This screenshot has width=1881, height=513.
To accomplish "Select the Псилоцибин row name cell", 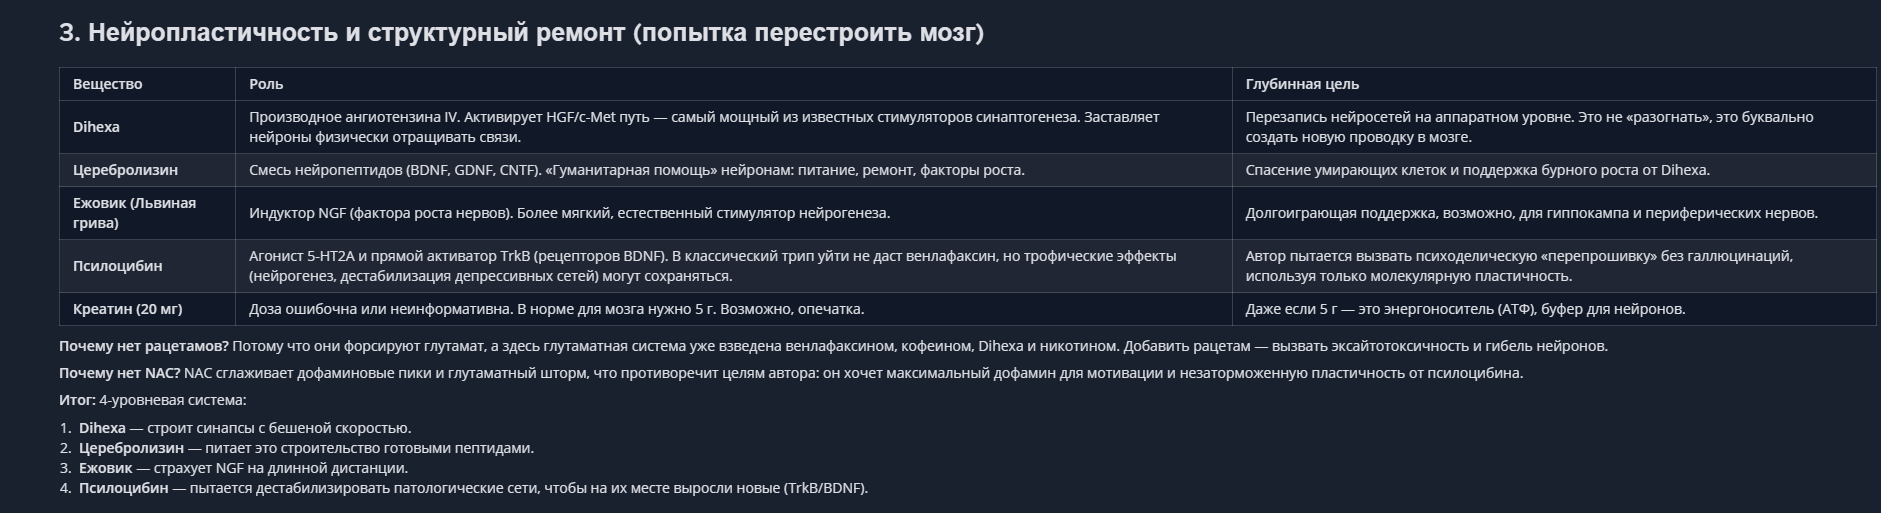I will pyautogui.click(x=117, y=266).
